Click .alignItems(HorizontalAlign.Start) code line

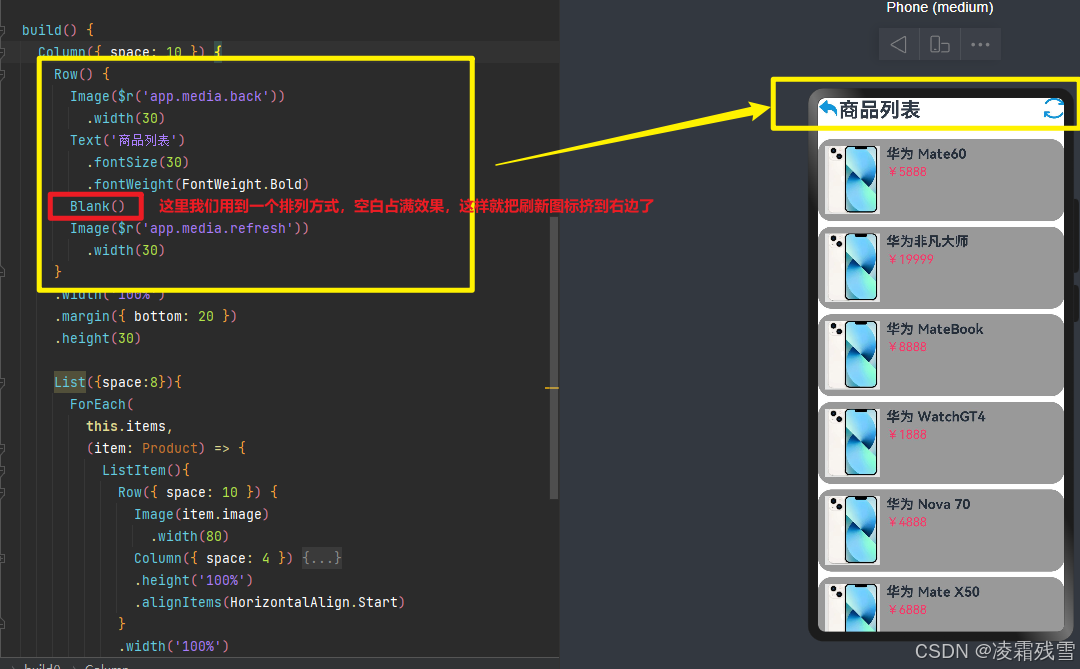pyautogui.click(x=269, y=602)
